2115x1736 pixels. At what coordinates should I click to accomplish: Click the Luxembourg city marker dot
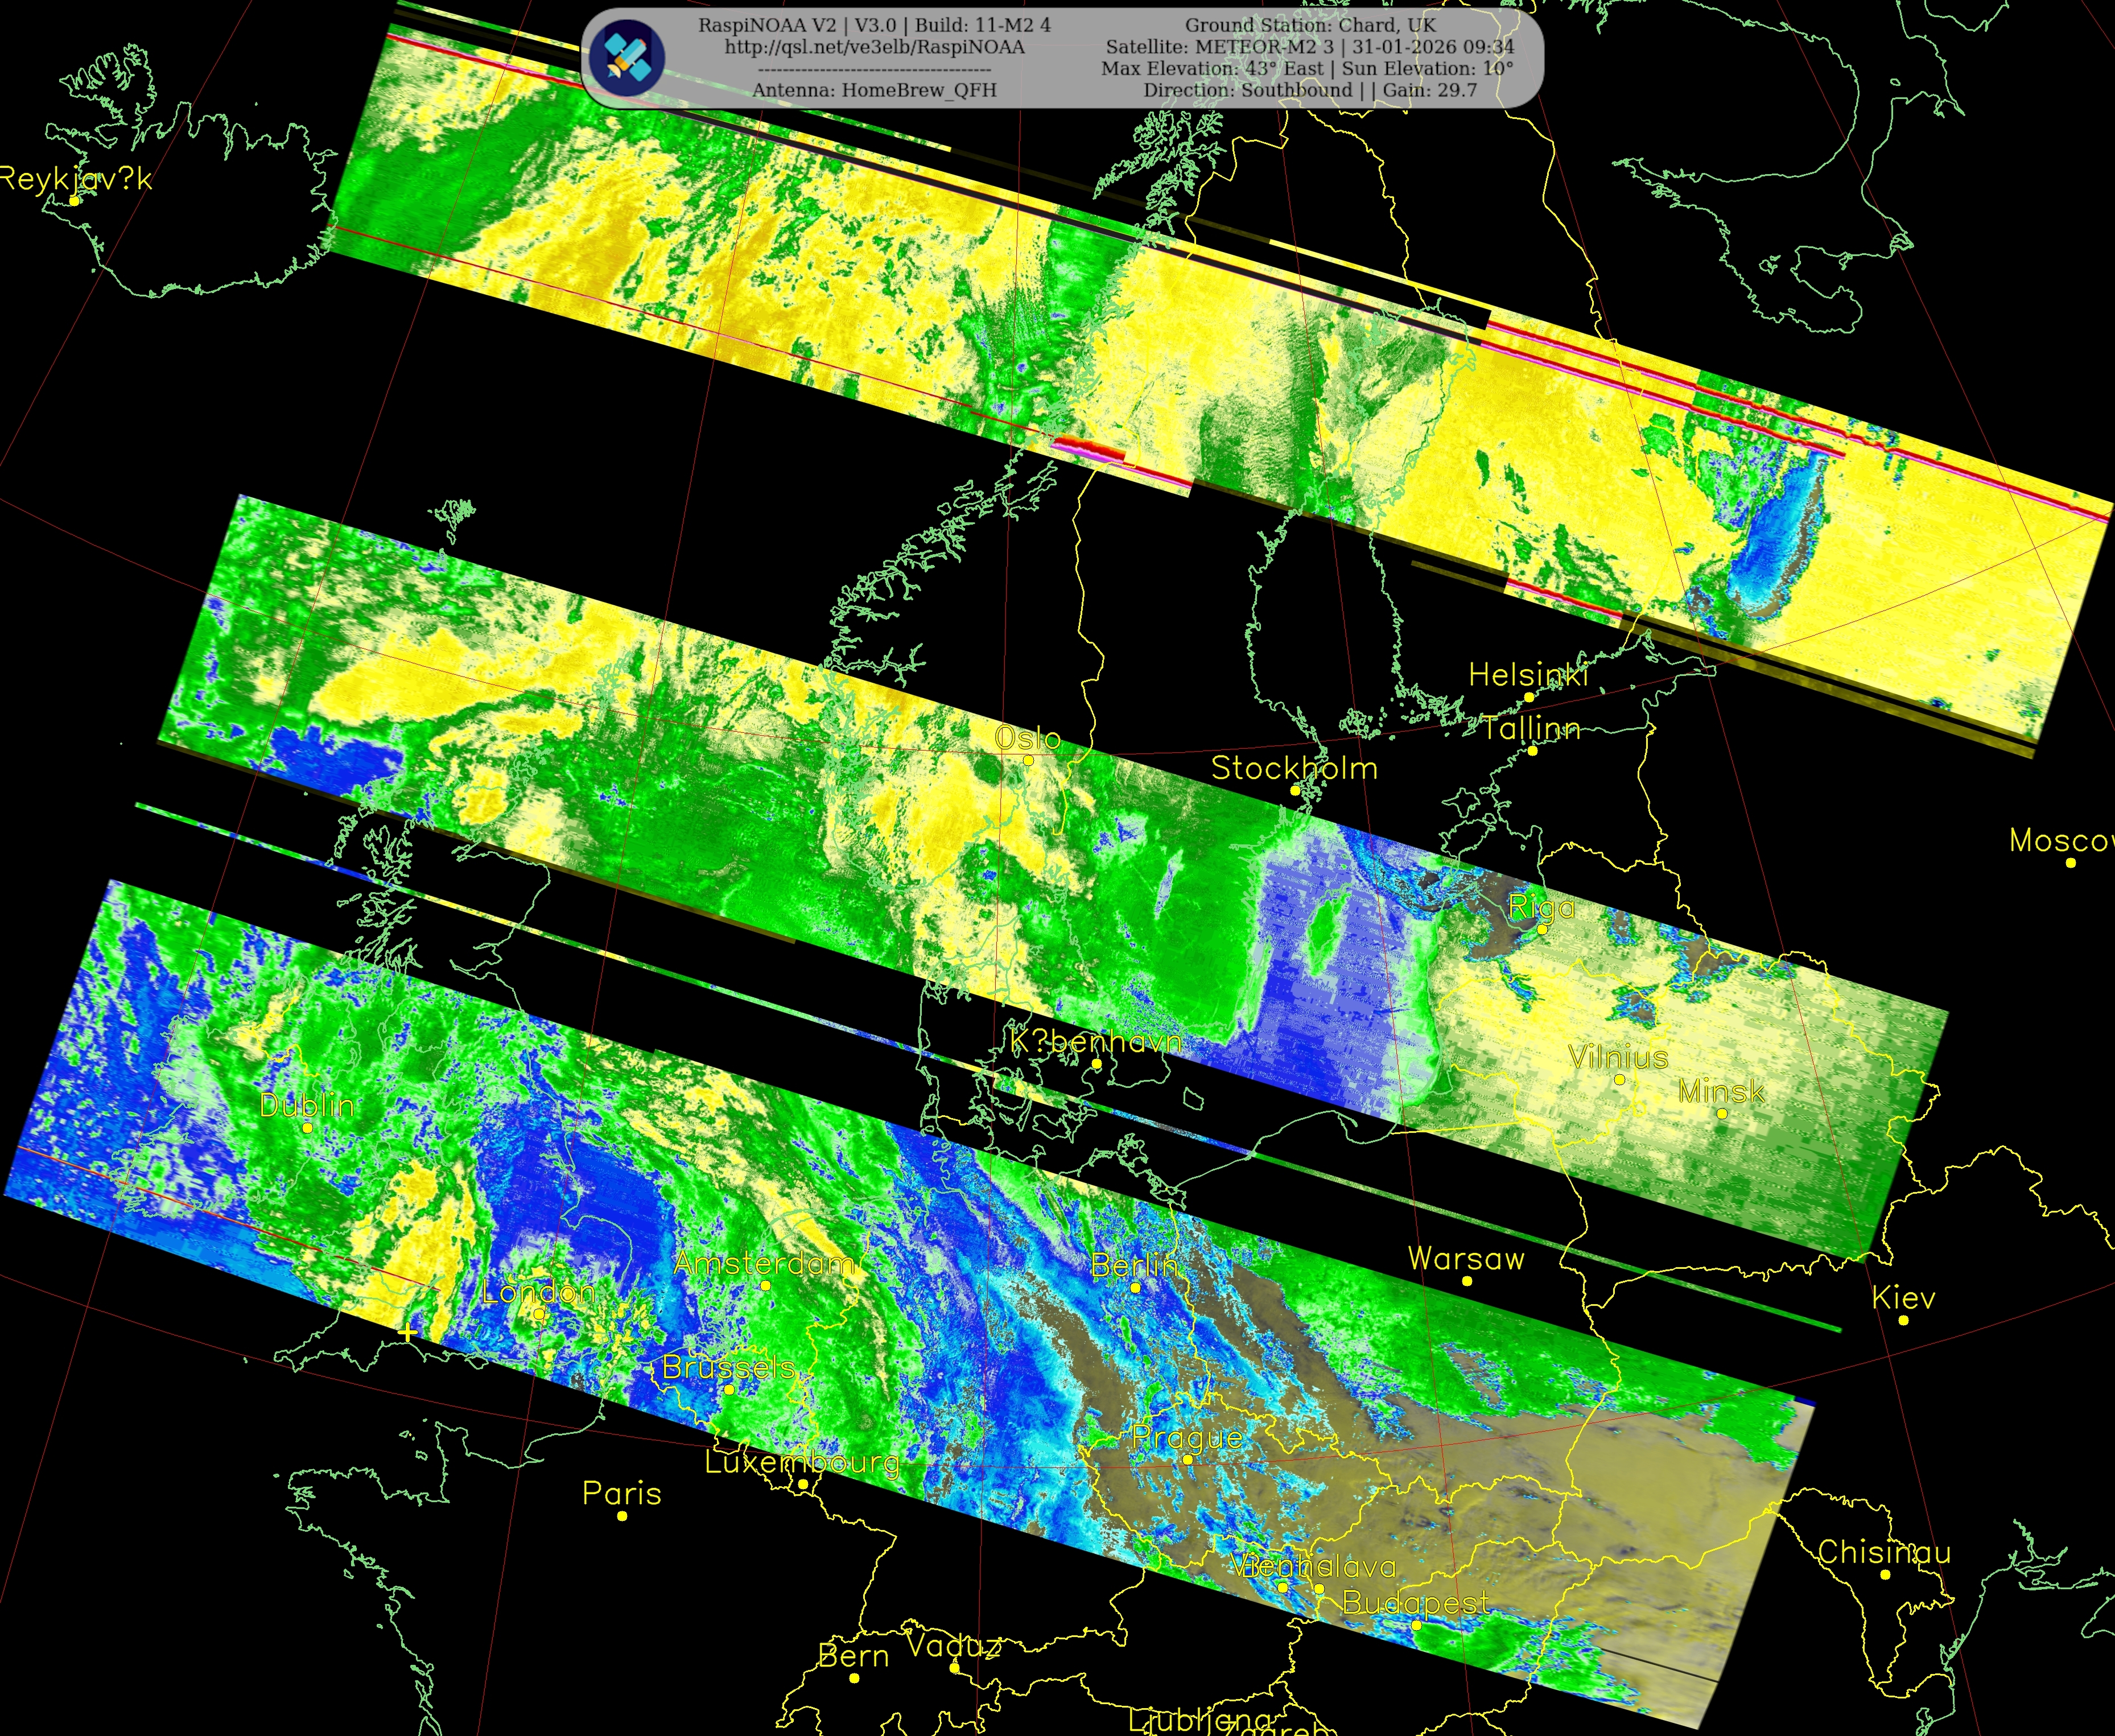click(802, 1484)
